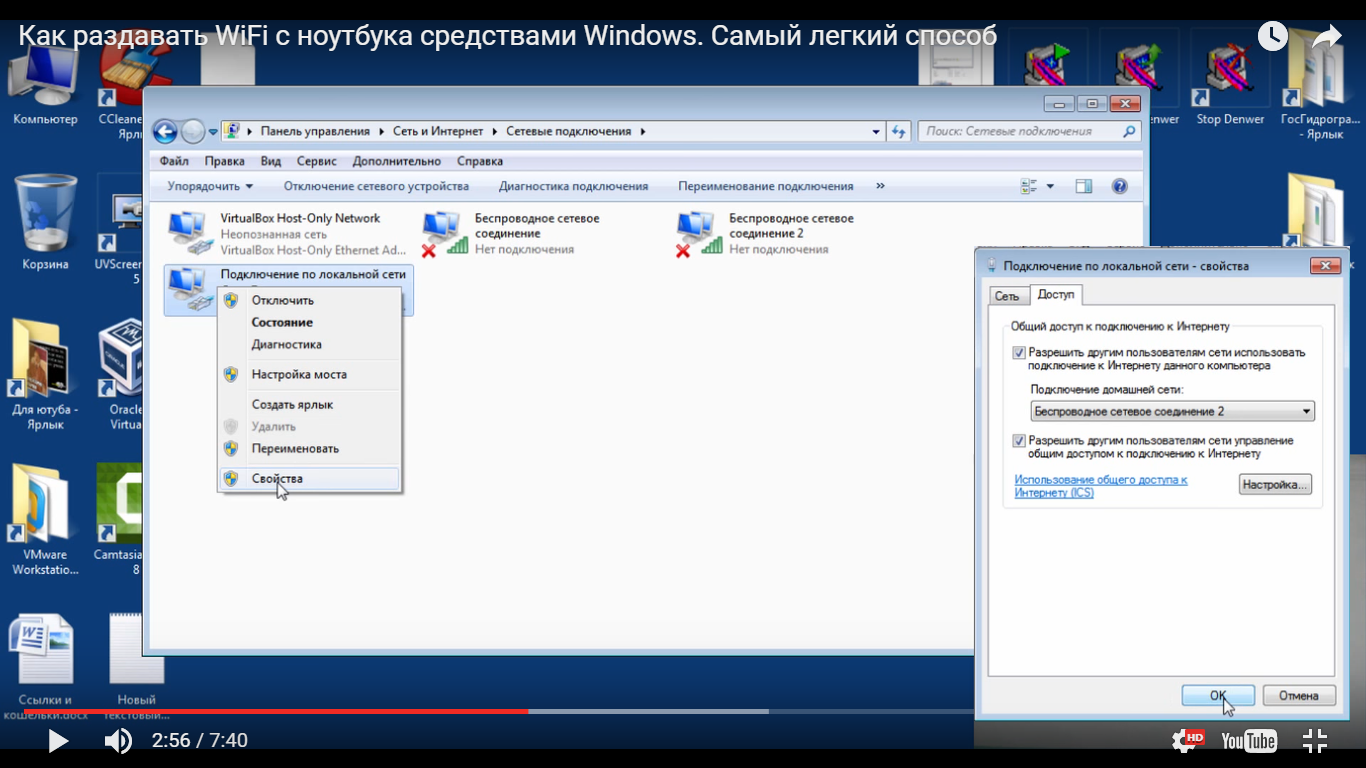Choose Диагностика in context menu
Image resolution: width=1366 pixels, height=768 pixels.
[x=309, y=344]
